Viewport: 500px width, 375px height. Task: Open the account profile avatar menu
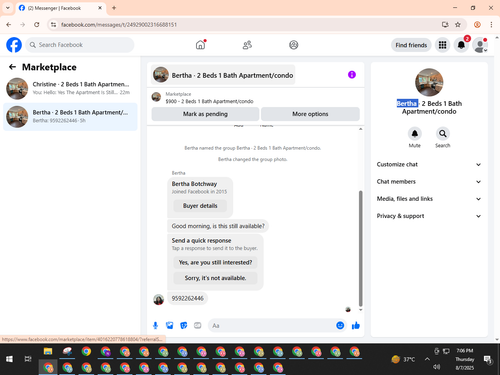pyautogui.click(x=480, y=45)
